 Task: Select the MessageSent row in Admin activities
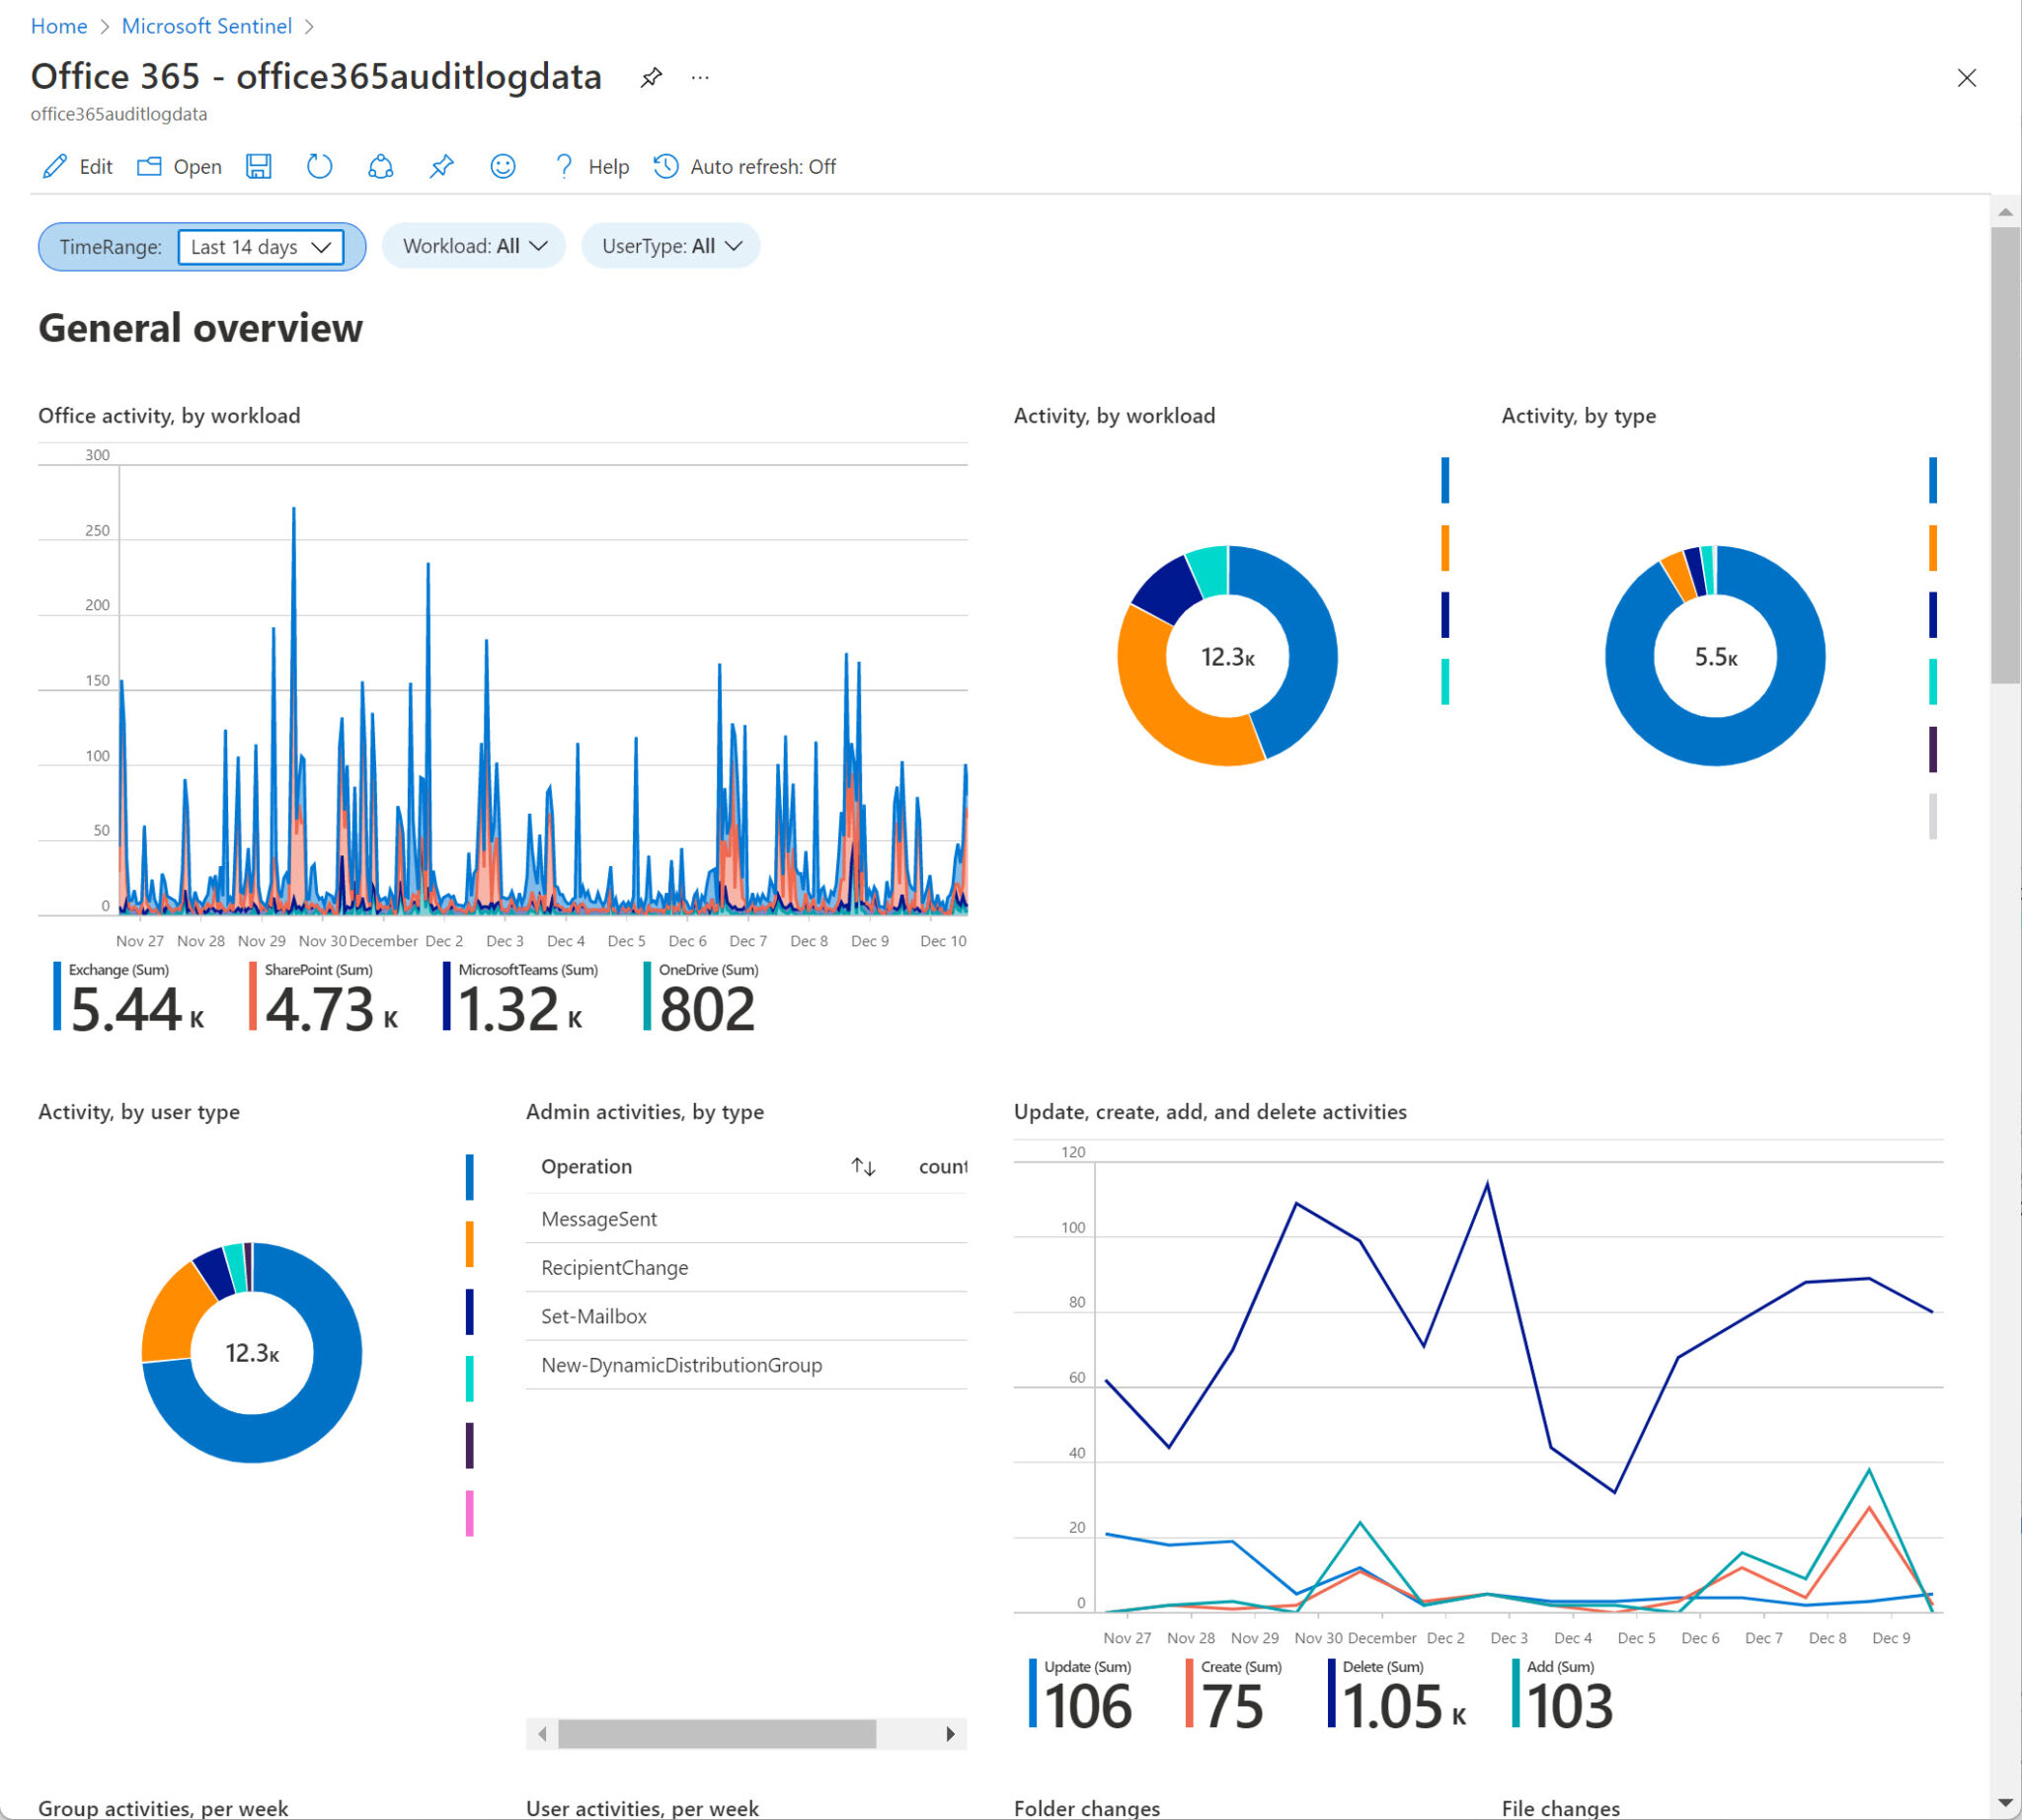point(599,1219)
